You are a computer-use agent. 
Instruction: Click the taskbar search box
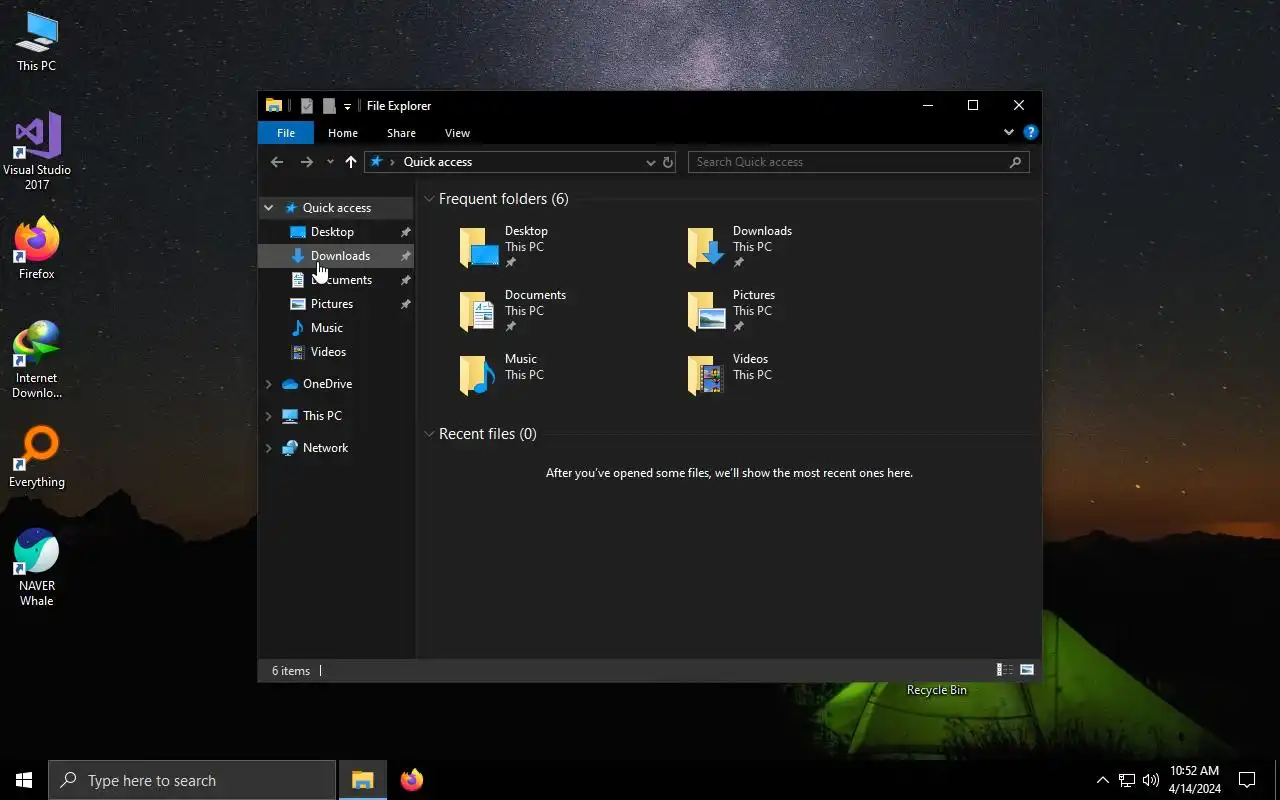point(192,780)
